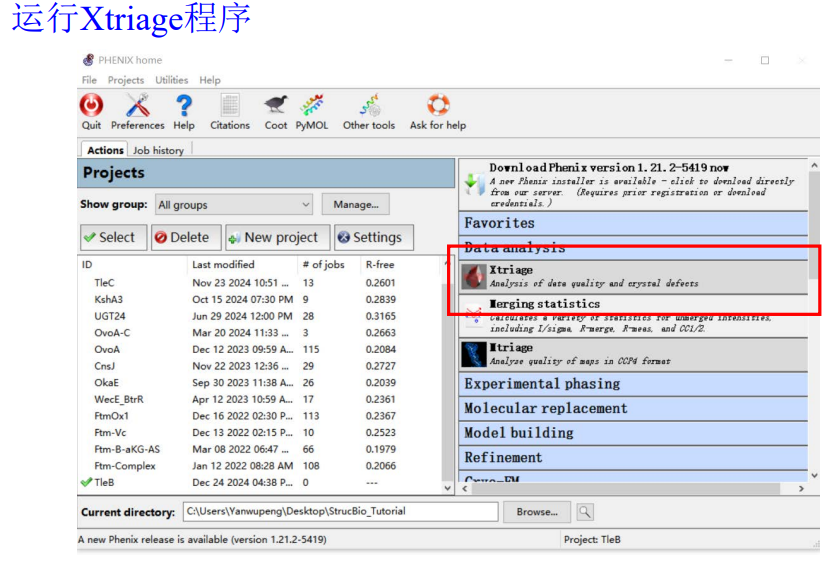Open the File menu
The width and height of the screenshot is (836, 563).
tap(89, 80)
